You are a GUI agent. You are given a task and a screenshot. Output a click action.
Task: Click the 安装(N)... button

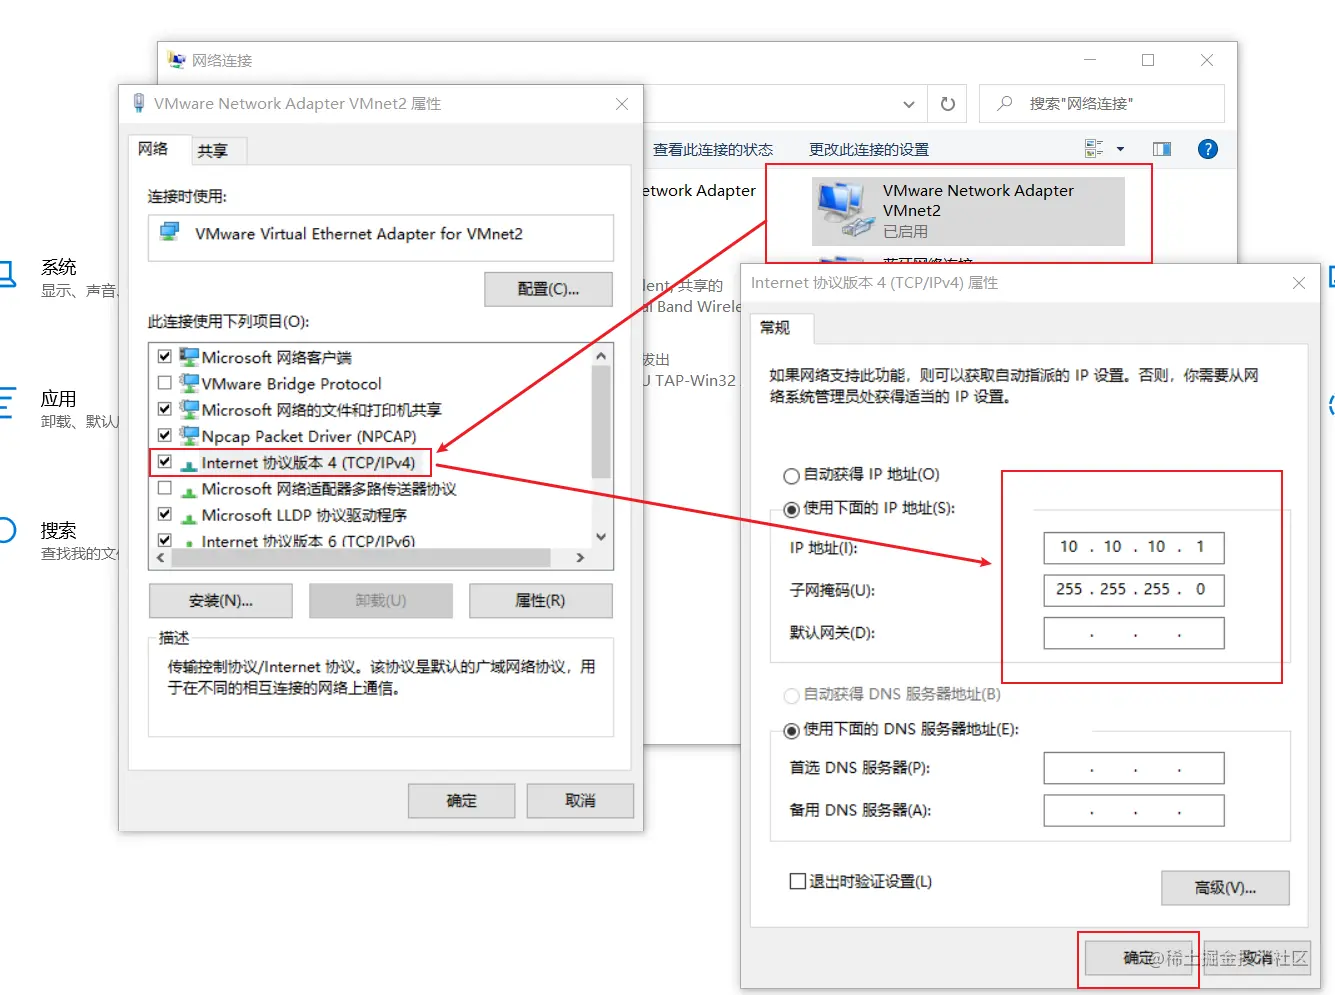pyautogui.click(x=221, y=601)
